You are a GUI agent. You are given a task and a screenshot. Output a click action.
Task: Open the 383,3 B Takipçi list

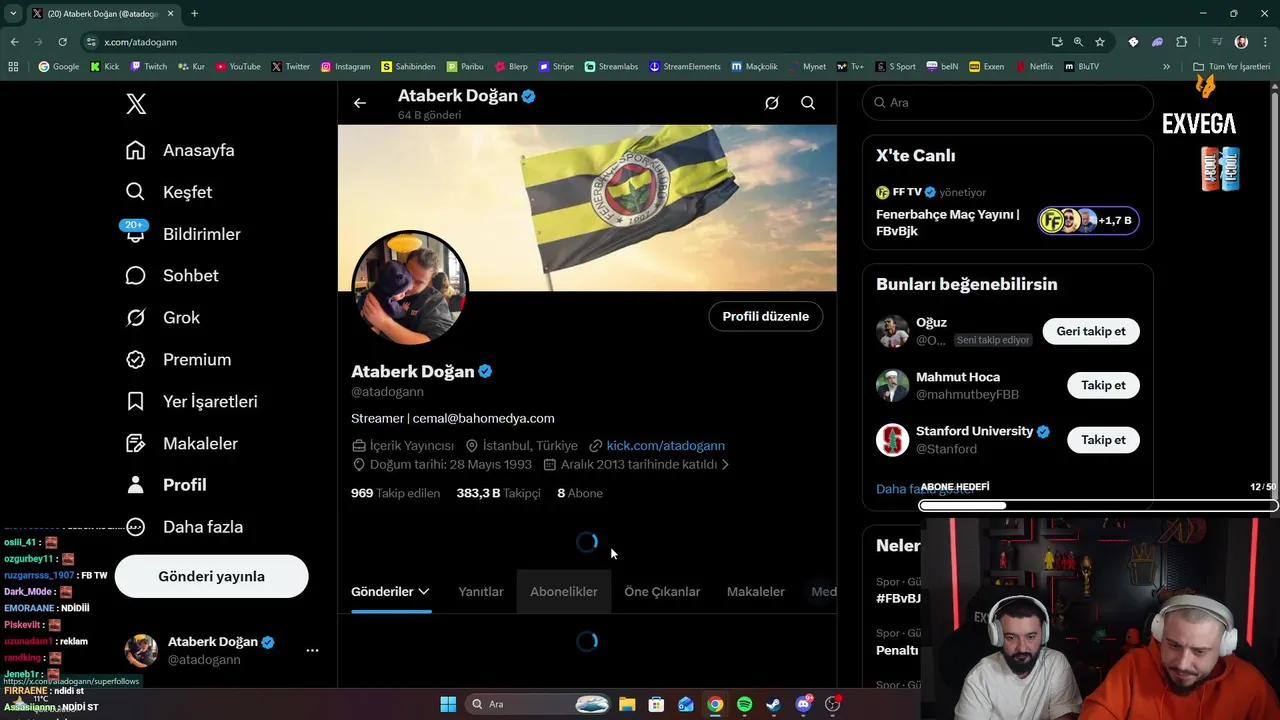point(499,493)
